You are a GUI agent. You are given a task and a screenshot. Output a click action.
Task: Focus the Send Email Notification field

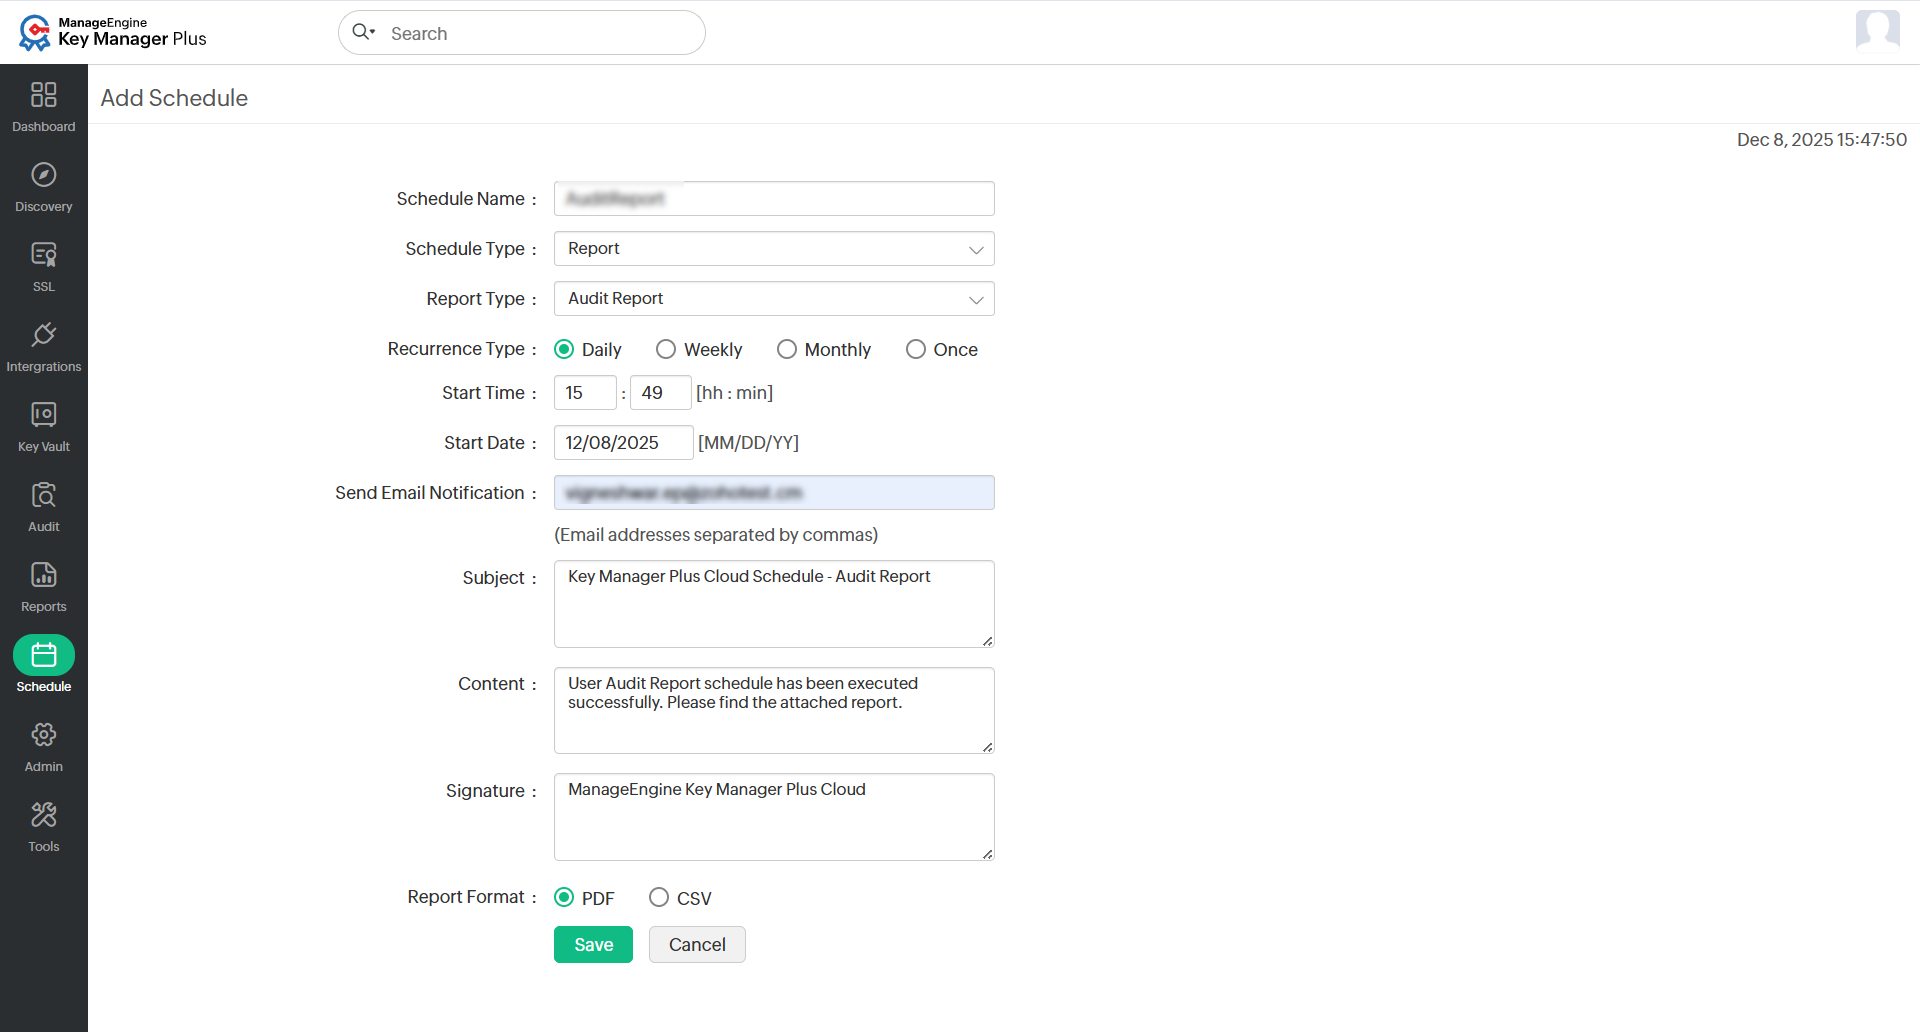774,493
